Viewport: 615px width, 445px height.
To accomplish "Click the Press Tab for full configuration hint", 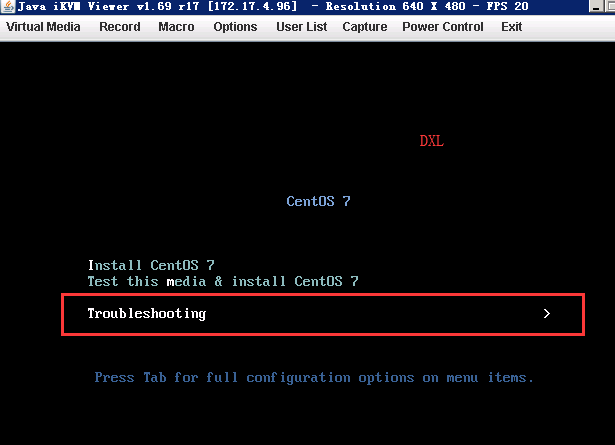I will tap(314, 378).
